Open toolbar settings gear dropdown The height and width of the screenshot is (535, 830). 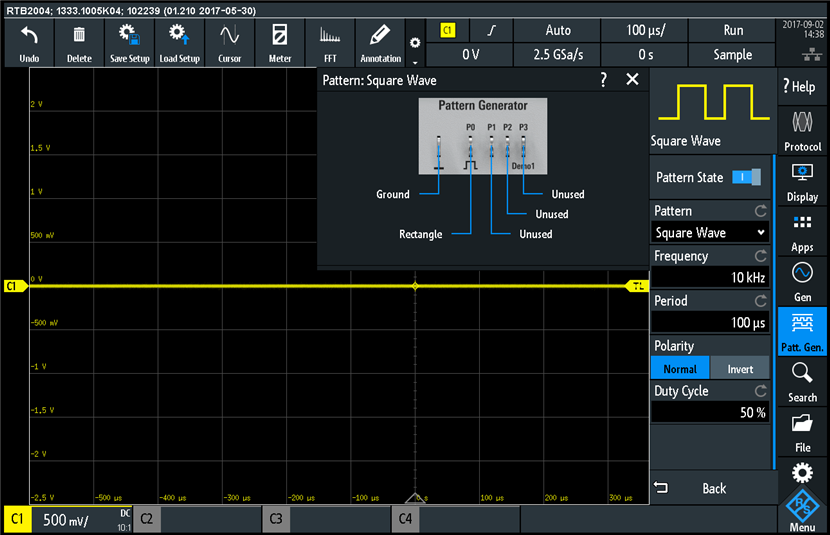pos(415,43)
